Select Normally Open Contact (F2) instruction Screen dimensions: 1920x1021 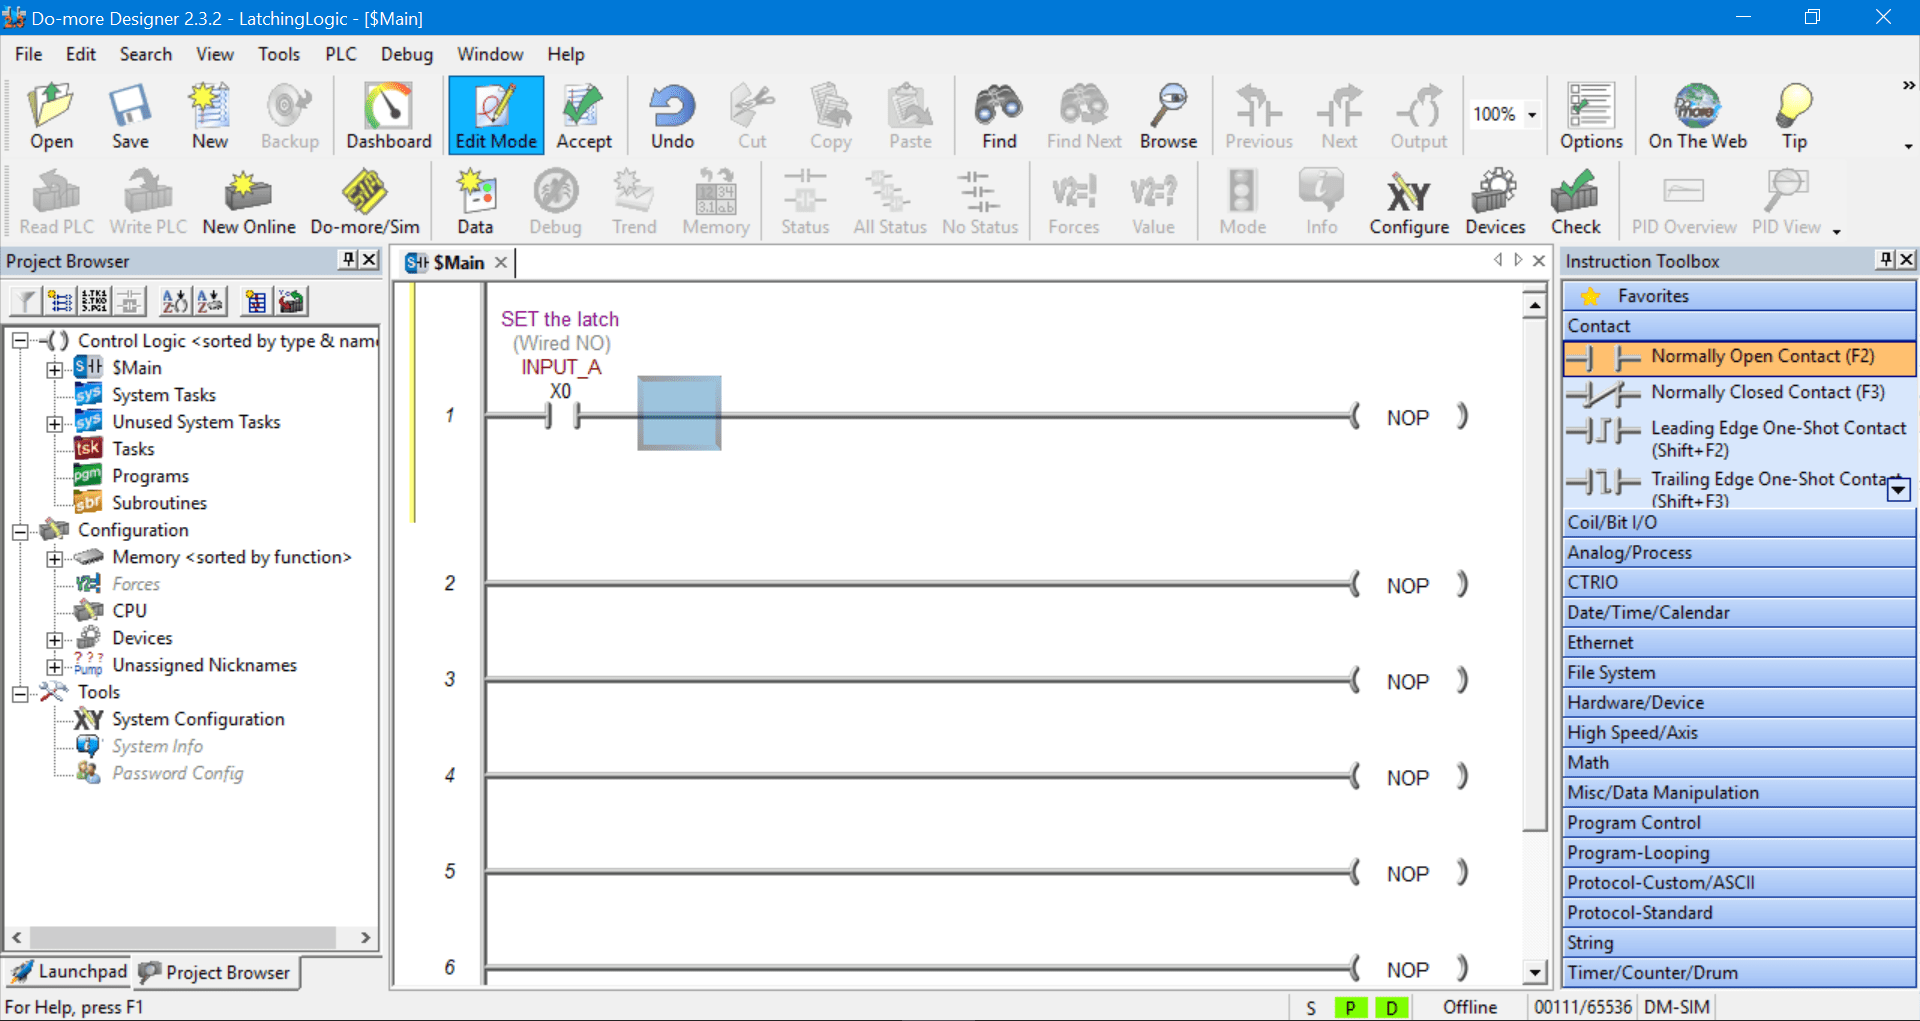pyautogui.click(x=1738, y=357)
